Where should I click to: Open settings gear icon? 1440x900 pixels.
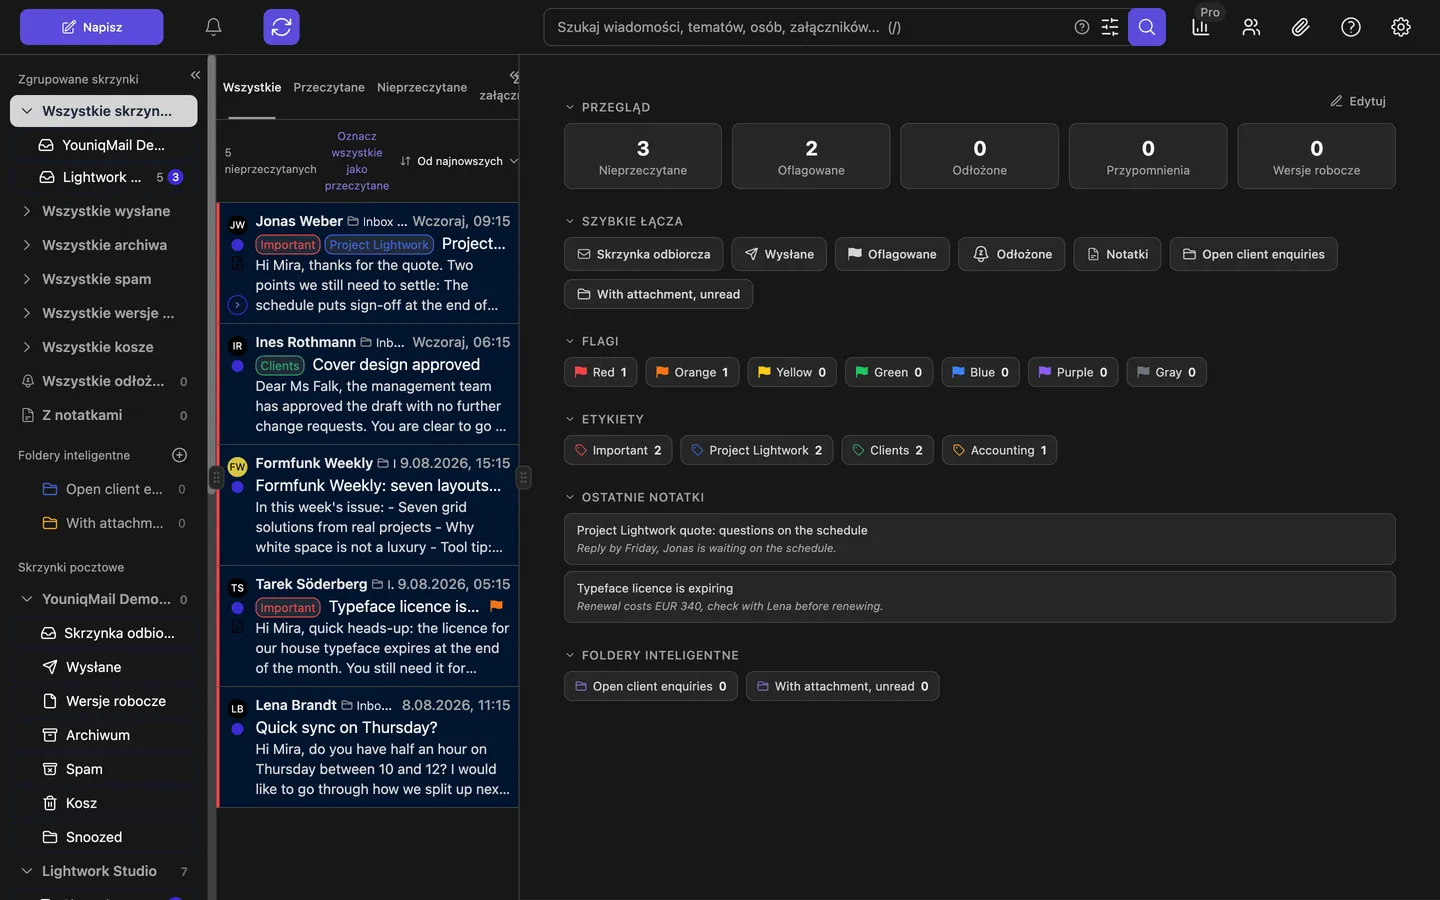pos(1401,27)
